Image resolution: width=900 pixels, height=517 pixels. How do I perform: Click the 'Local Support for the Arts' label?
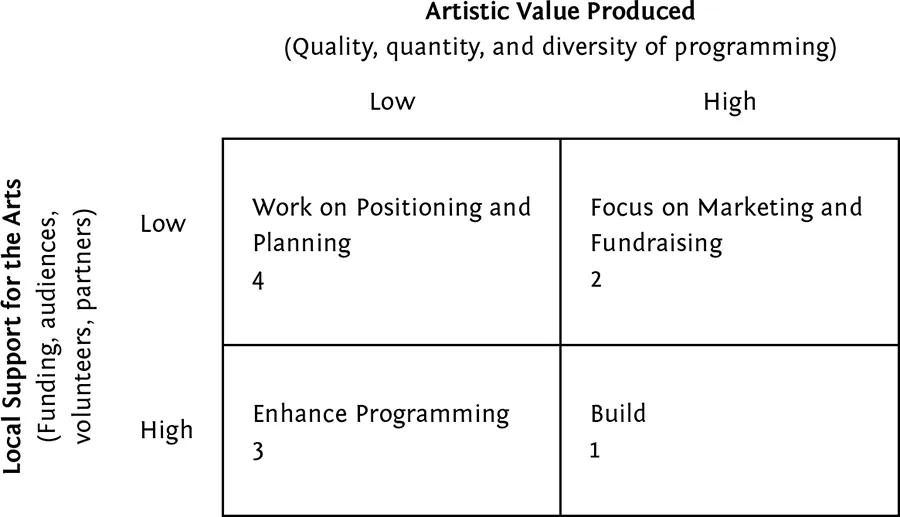15,325
